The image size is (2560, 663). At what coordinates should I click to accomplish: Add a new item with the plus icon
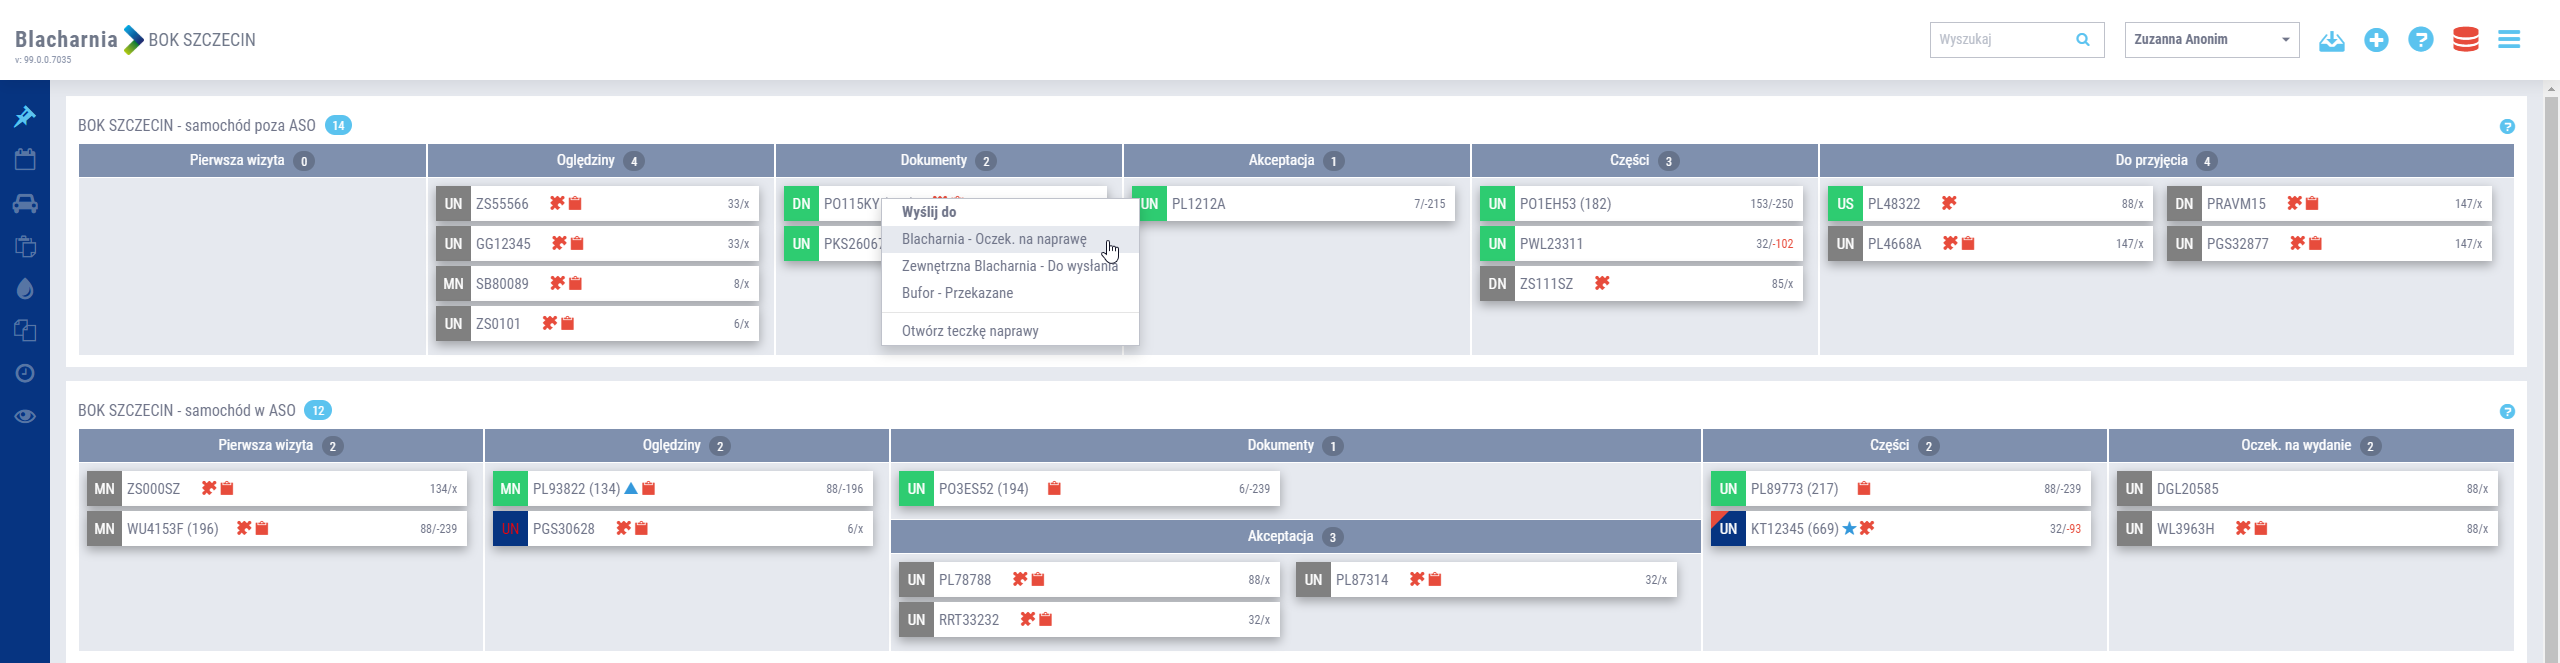[x=2376, y=40]
